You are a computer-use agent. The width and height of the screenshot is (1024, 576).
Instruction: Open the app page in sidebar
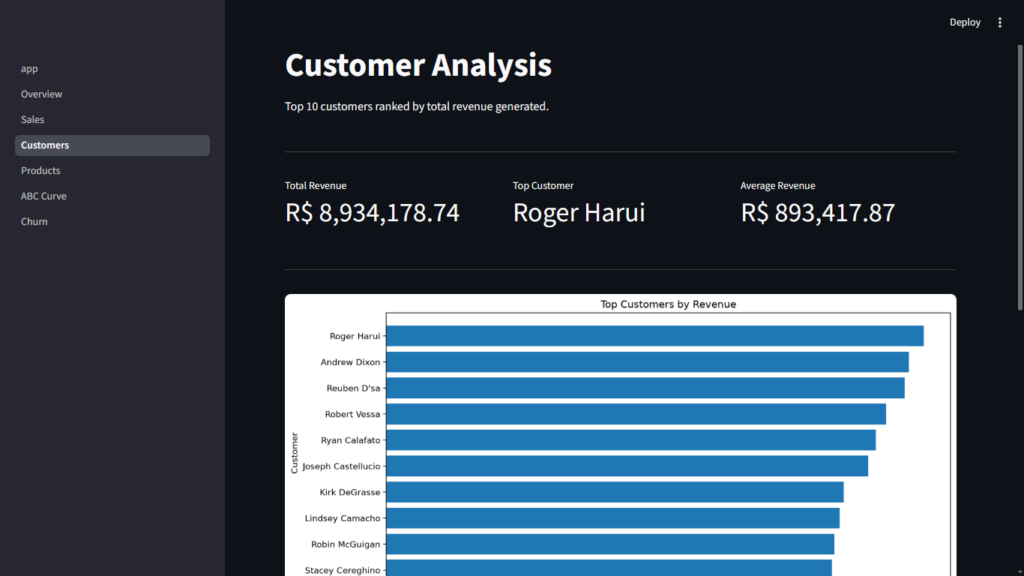112,69
